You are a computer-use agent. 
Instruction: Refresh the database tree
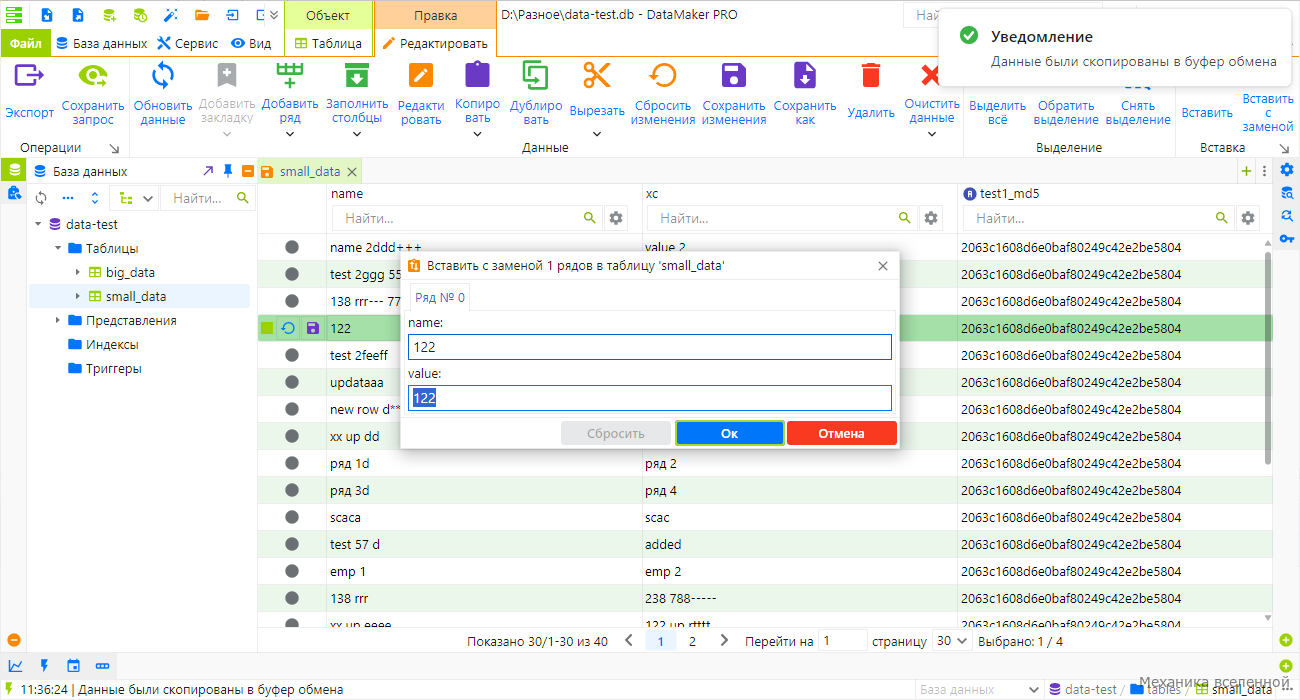(x=41, y=198)
